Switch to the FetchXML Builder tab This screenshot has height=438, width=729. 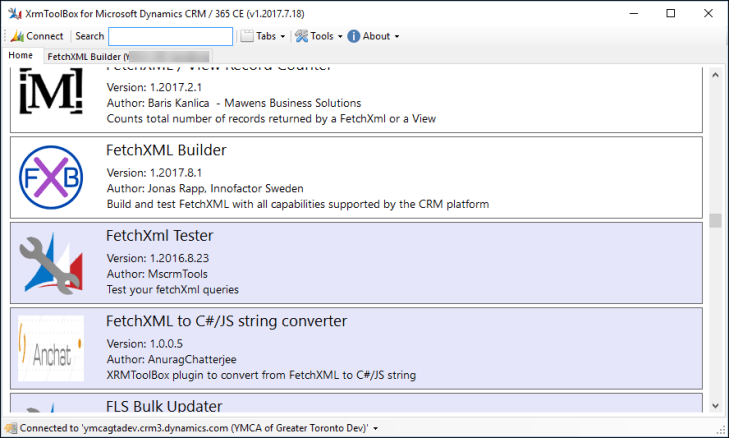click(x=128, y=57)
